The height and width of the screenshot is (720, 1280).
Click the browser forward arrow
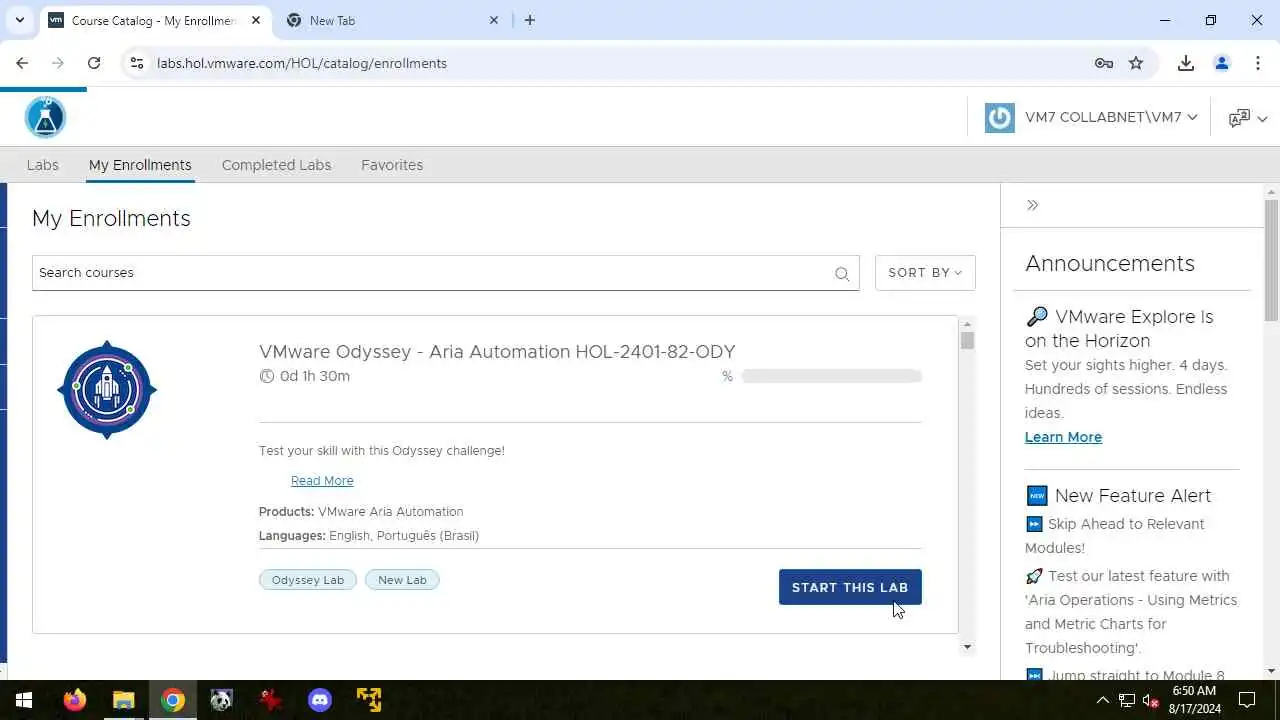click(58, 63)
